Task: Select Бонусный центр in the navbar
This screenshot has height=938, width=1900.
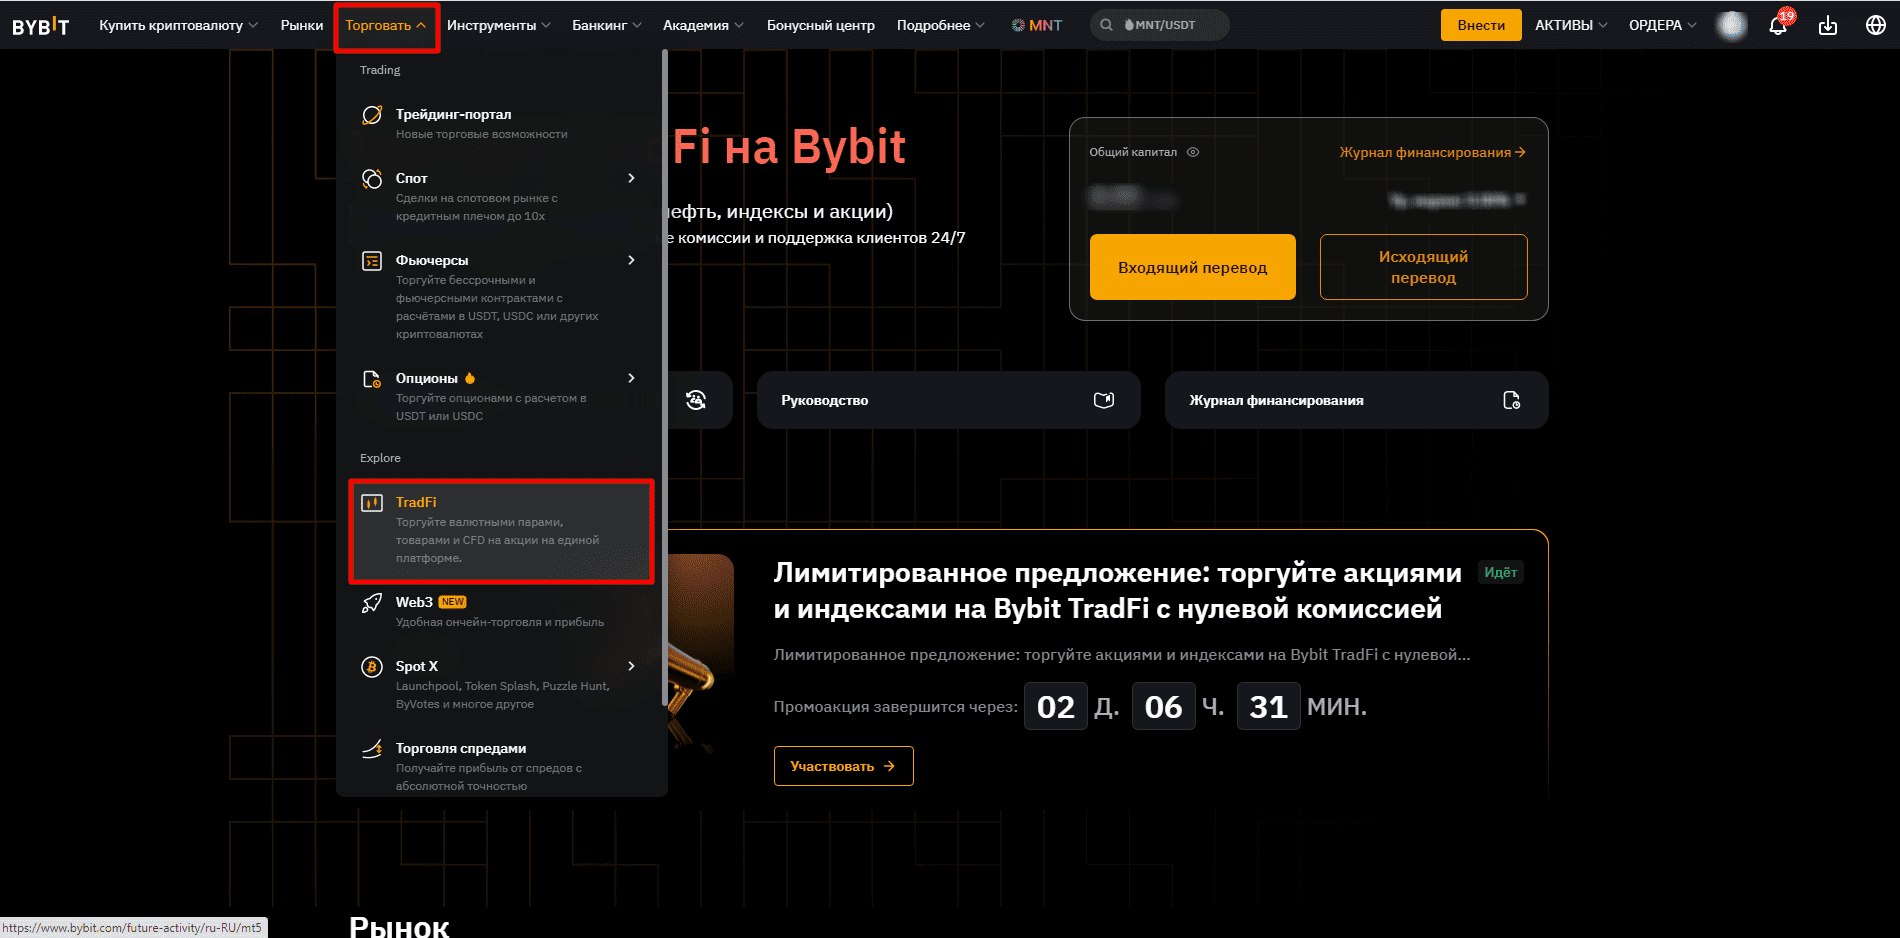Action: click(820, 25)
